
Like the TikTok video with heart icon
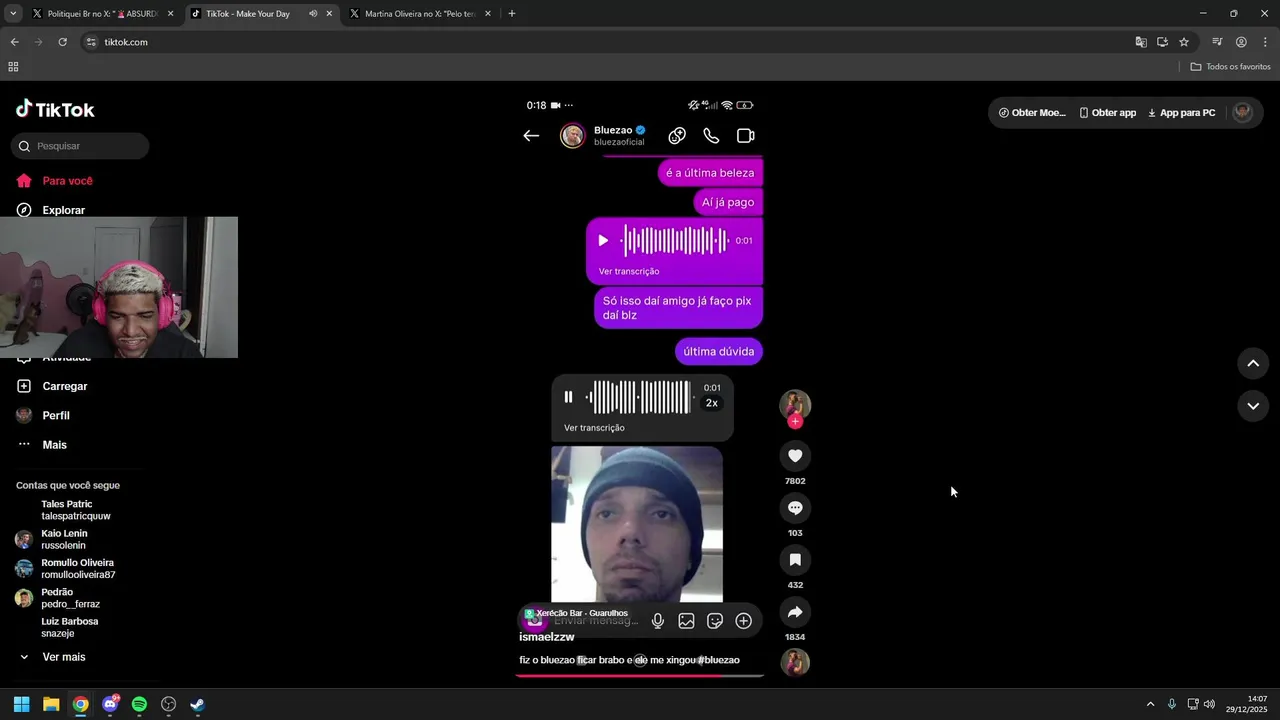click(x=795, y=456)
